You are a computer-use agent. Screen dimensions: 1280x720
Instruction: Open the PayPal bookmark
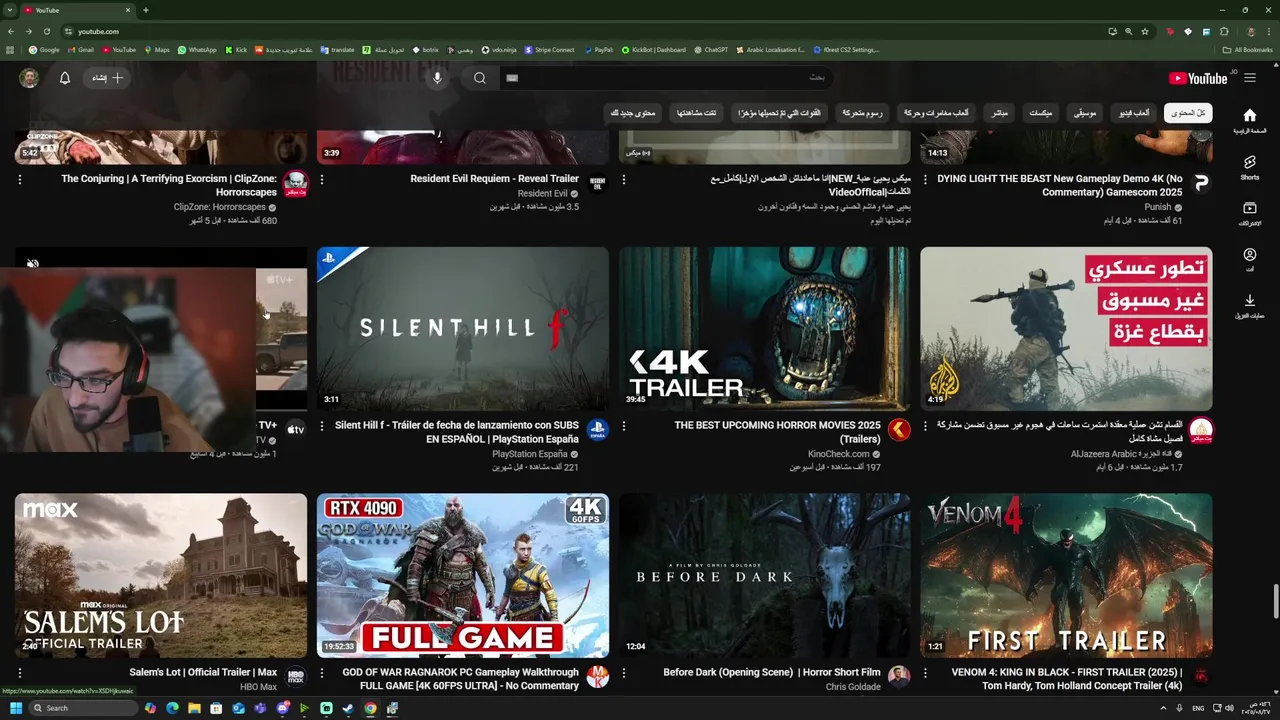(x=598, y=50)
